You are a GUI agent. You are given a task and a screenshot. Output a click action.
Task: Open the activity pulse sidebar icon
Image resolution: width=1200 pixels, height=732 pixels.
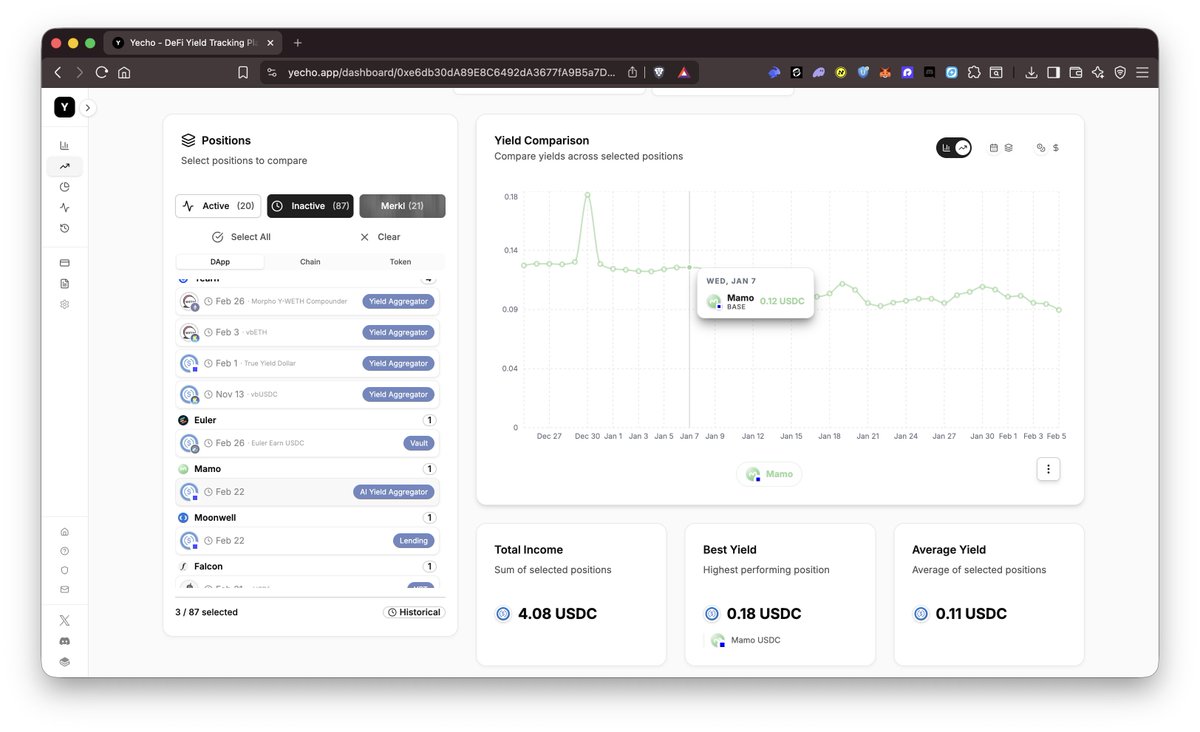[64, 207]
